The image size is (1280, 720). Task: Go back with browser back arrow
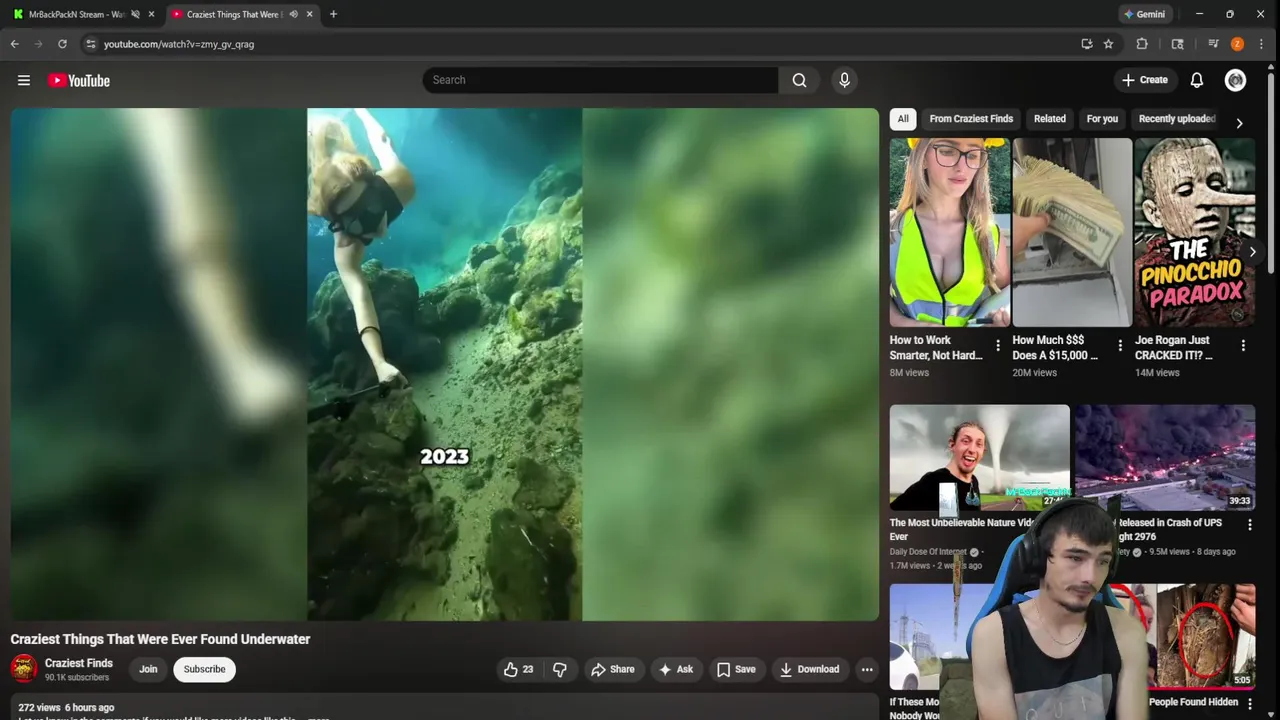pos(15,44)
